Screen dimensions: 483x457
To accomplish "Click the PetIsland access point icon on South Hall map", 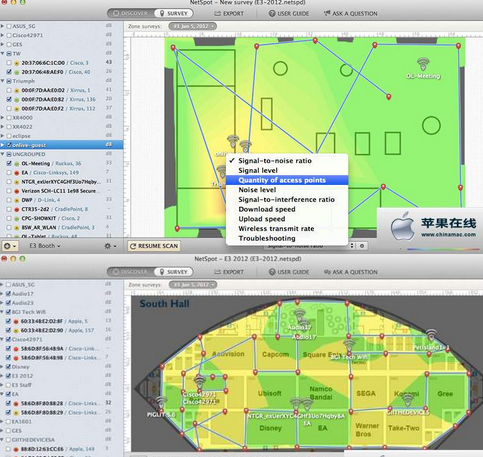I will tap(431, 335).
